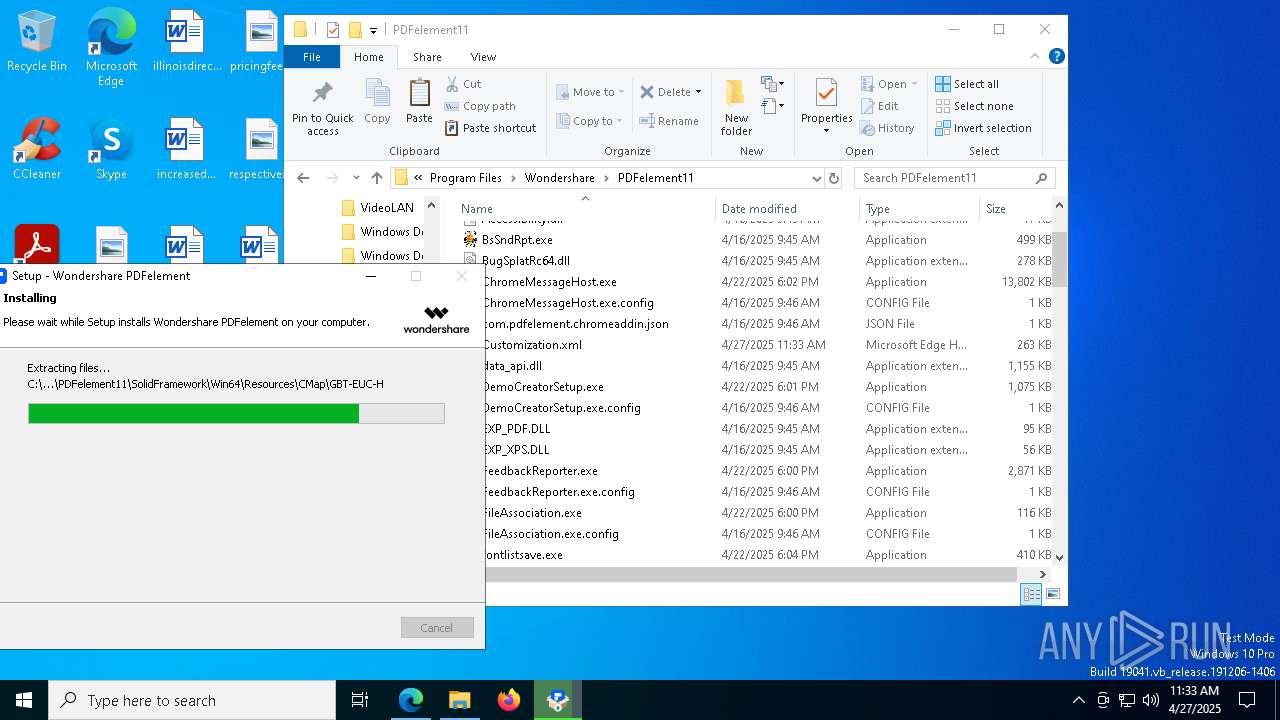Open Task View on taskbar
Screen dimensions: 1280x720
click(x=360, y=700)
